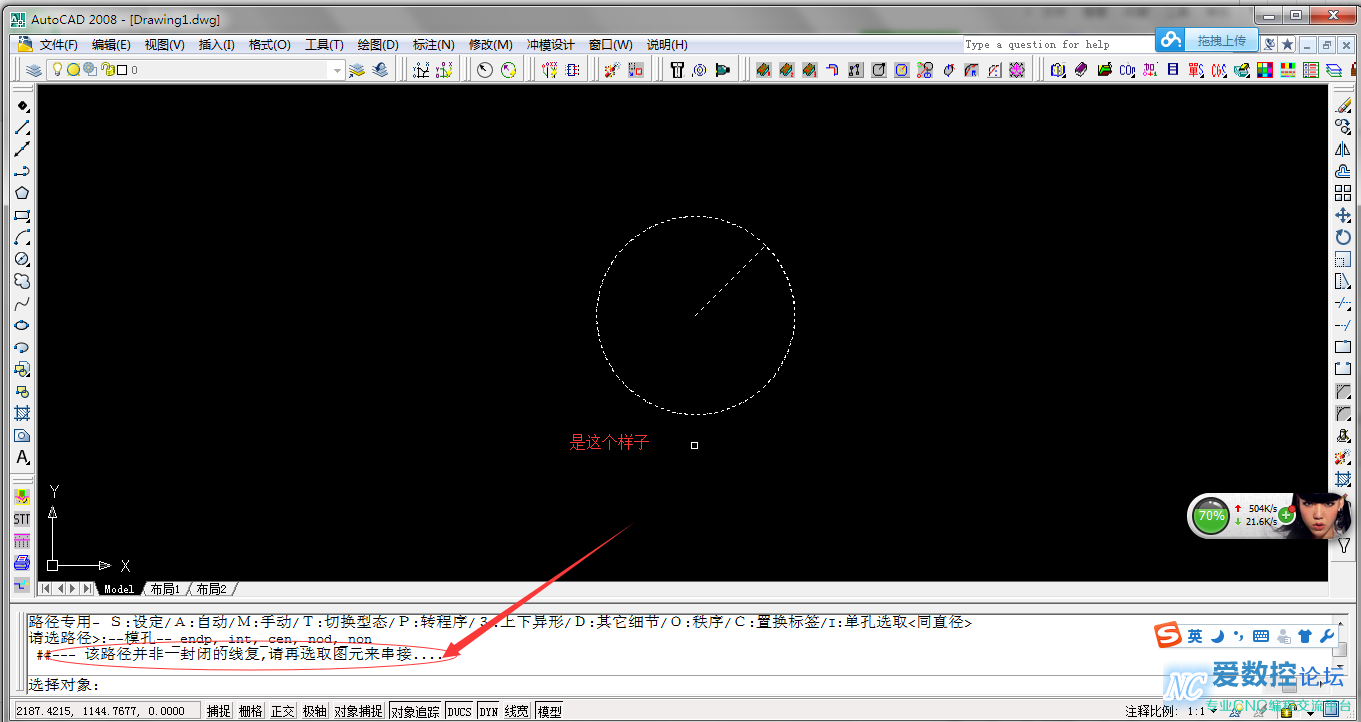
Task: Open the 冲模设计 menu
Action: tap(551, 44)
